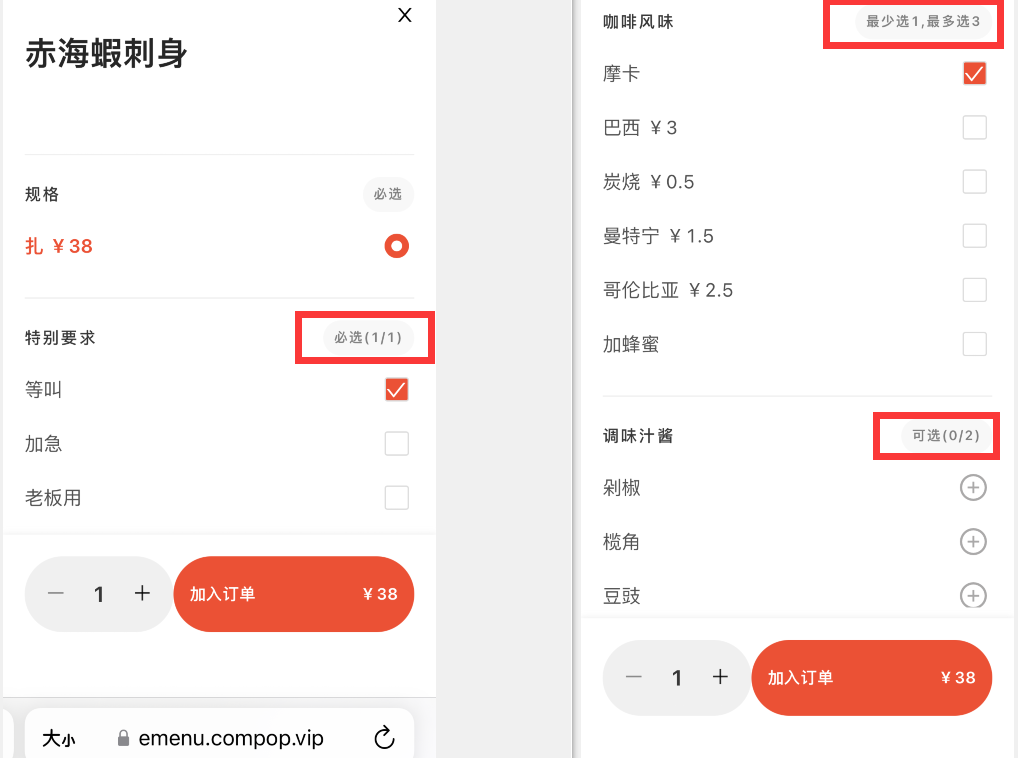Check the 加急 option
The image size is (1018, 758).
tap(397, 444)
